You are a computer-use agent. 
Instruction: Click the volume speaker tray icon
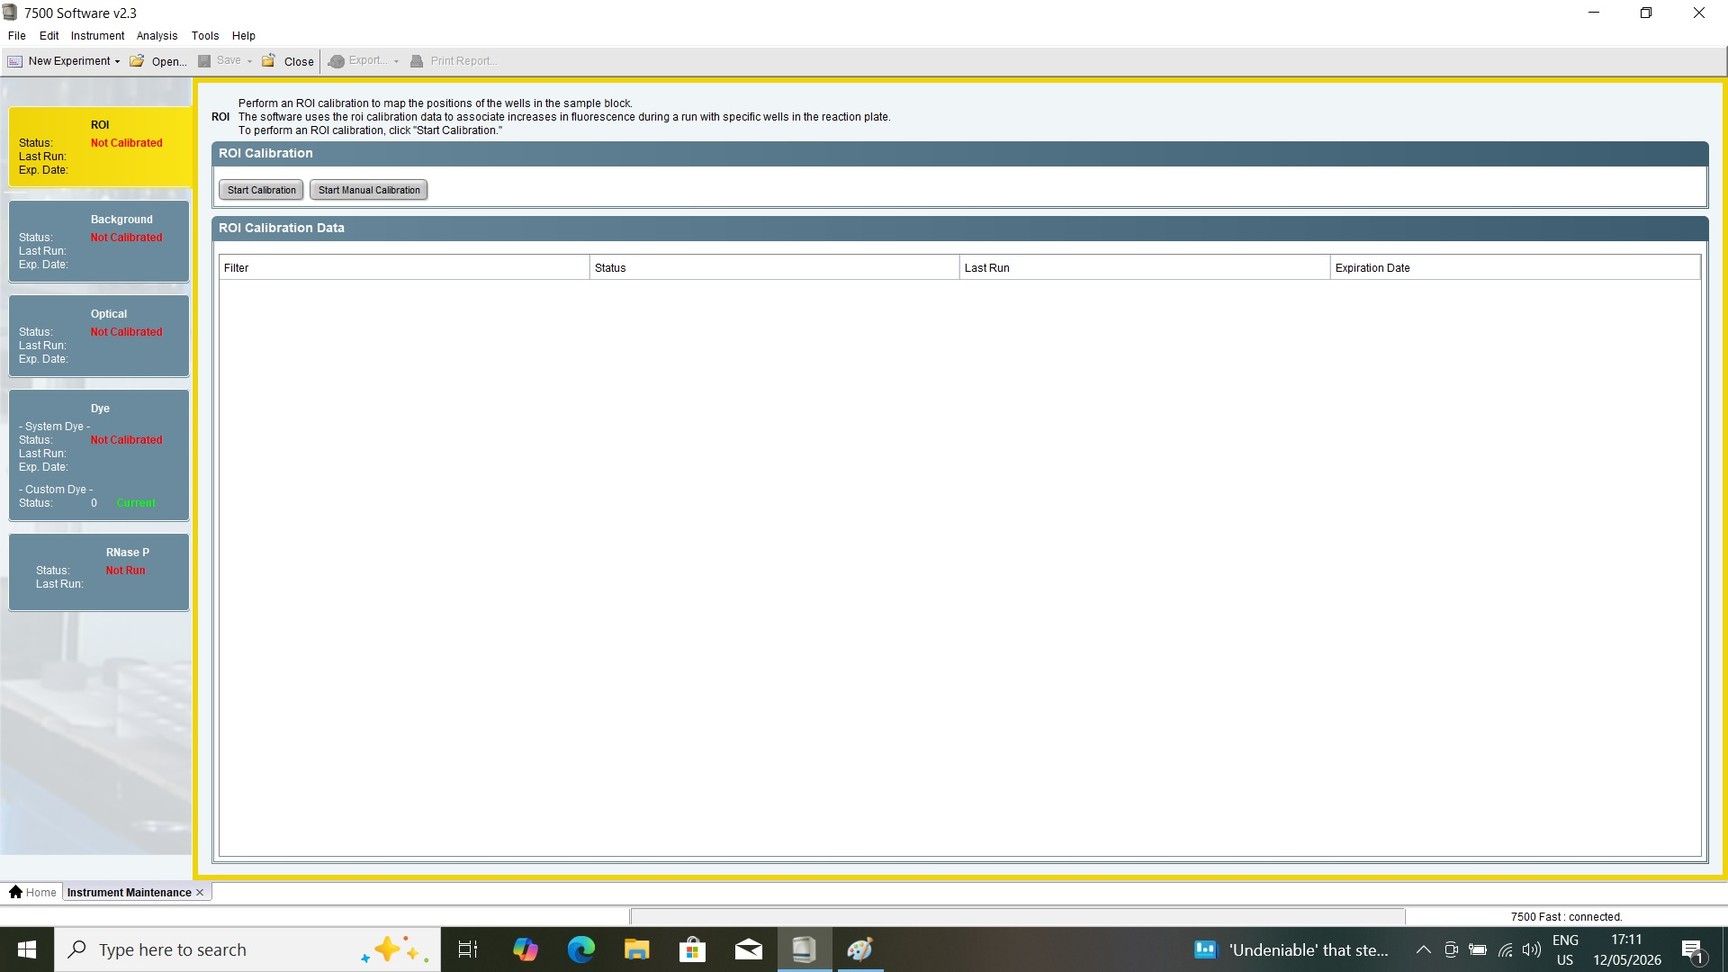1531,949
